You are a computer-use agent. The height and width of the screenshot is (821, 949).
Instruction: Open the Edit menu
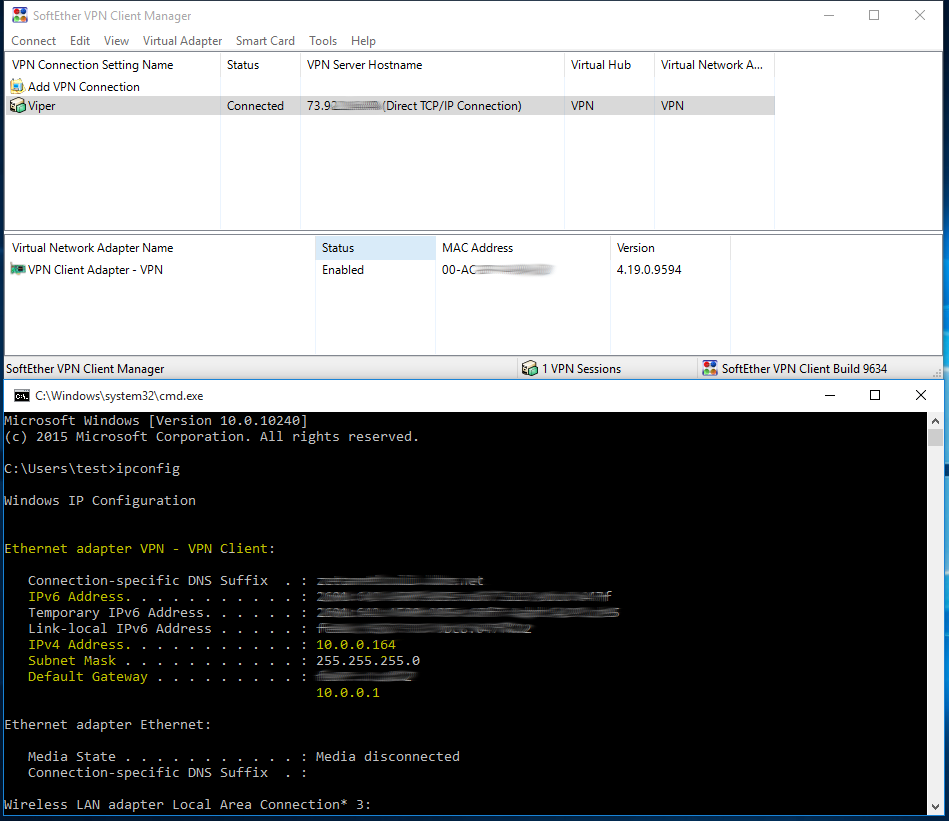click(x=79, y=41)
